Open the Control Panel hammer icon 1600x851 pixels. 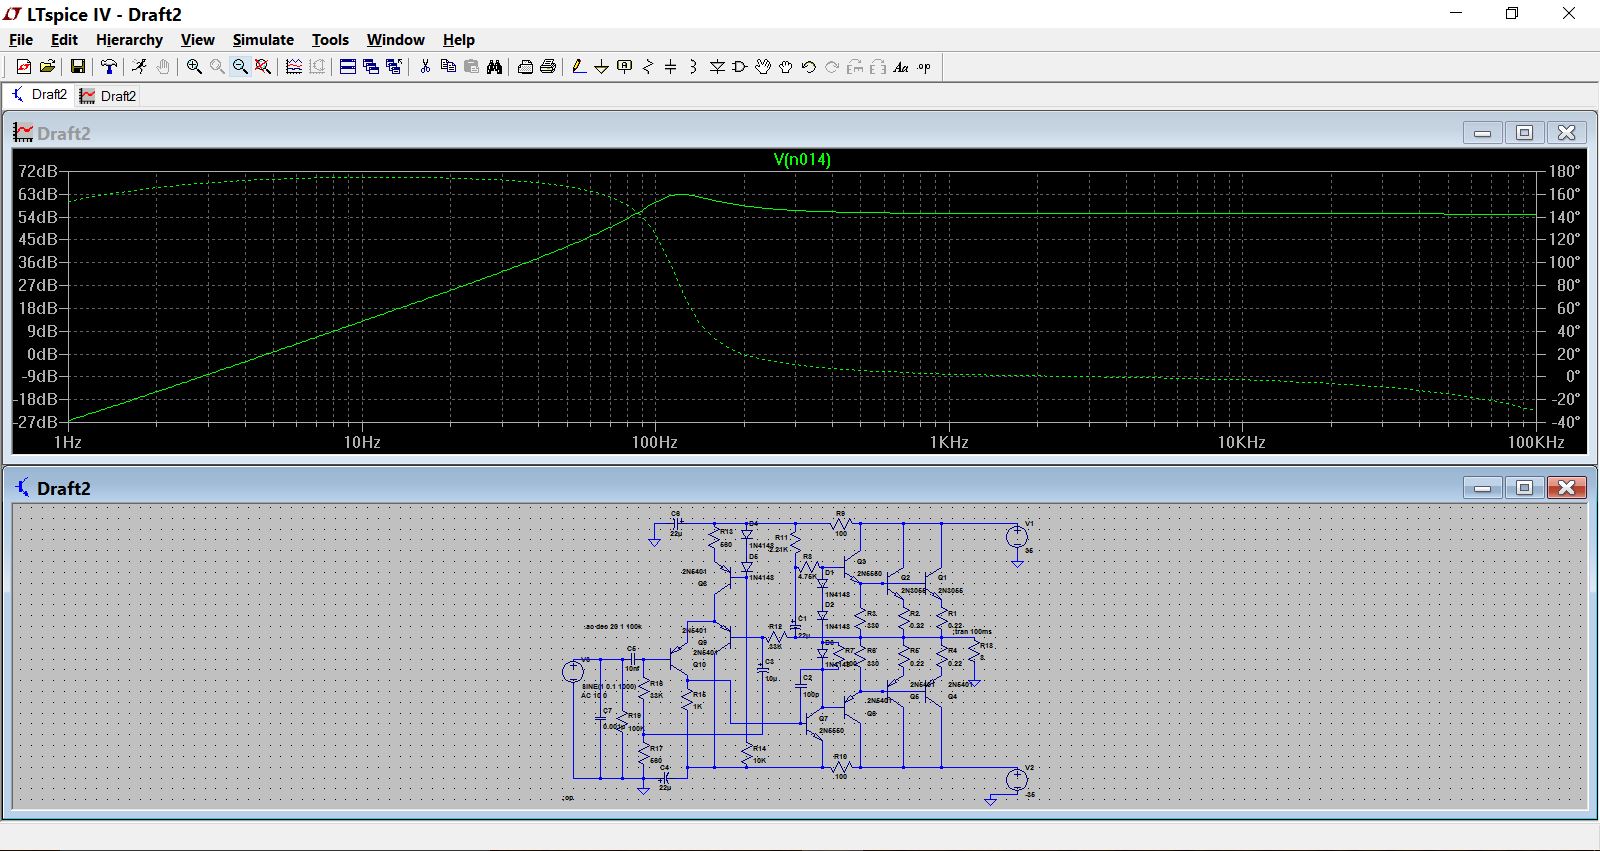(x=109, y=67)
